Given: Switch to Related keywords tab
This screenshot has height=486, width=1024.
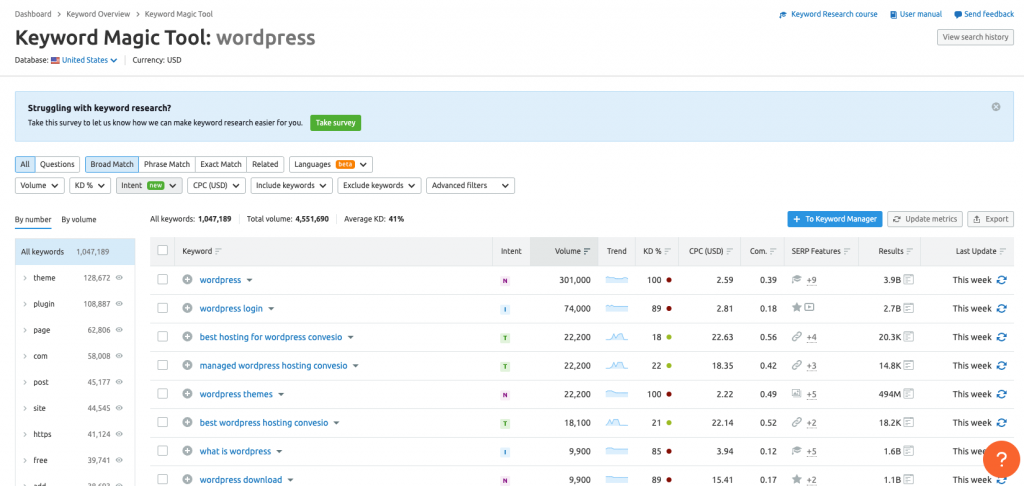Looking at the screenshot, I should (265, 165).
